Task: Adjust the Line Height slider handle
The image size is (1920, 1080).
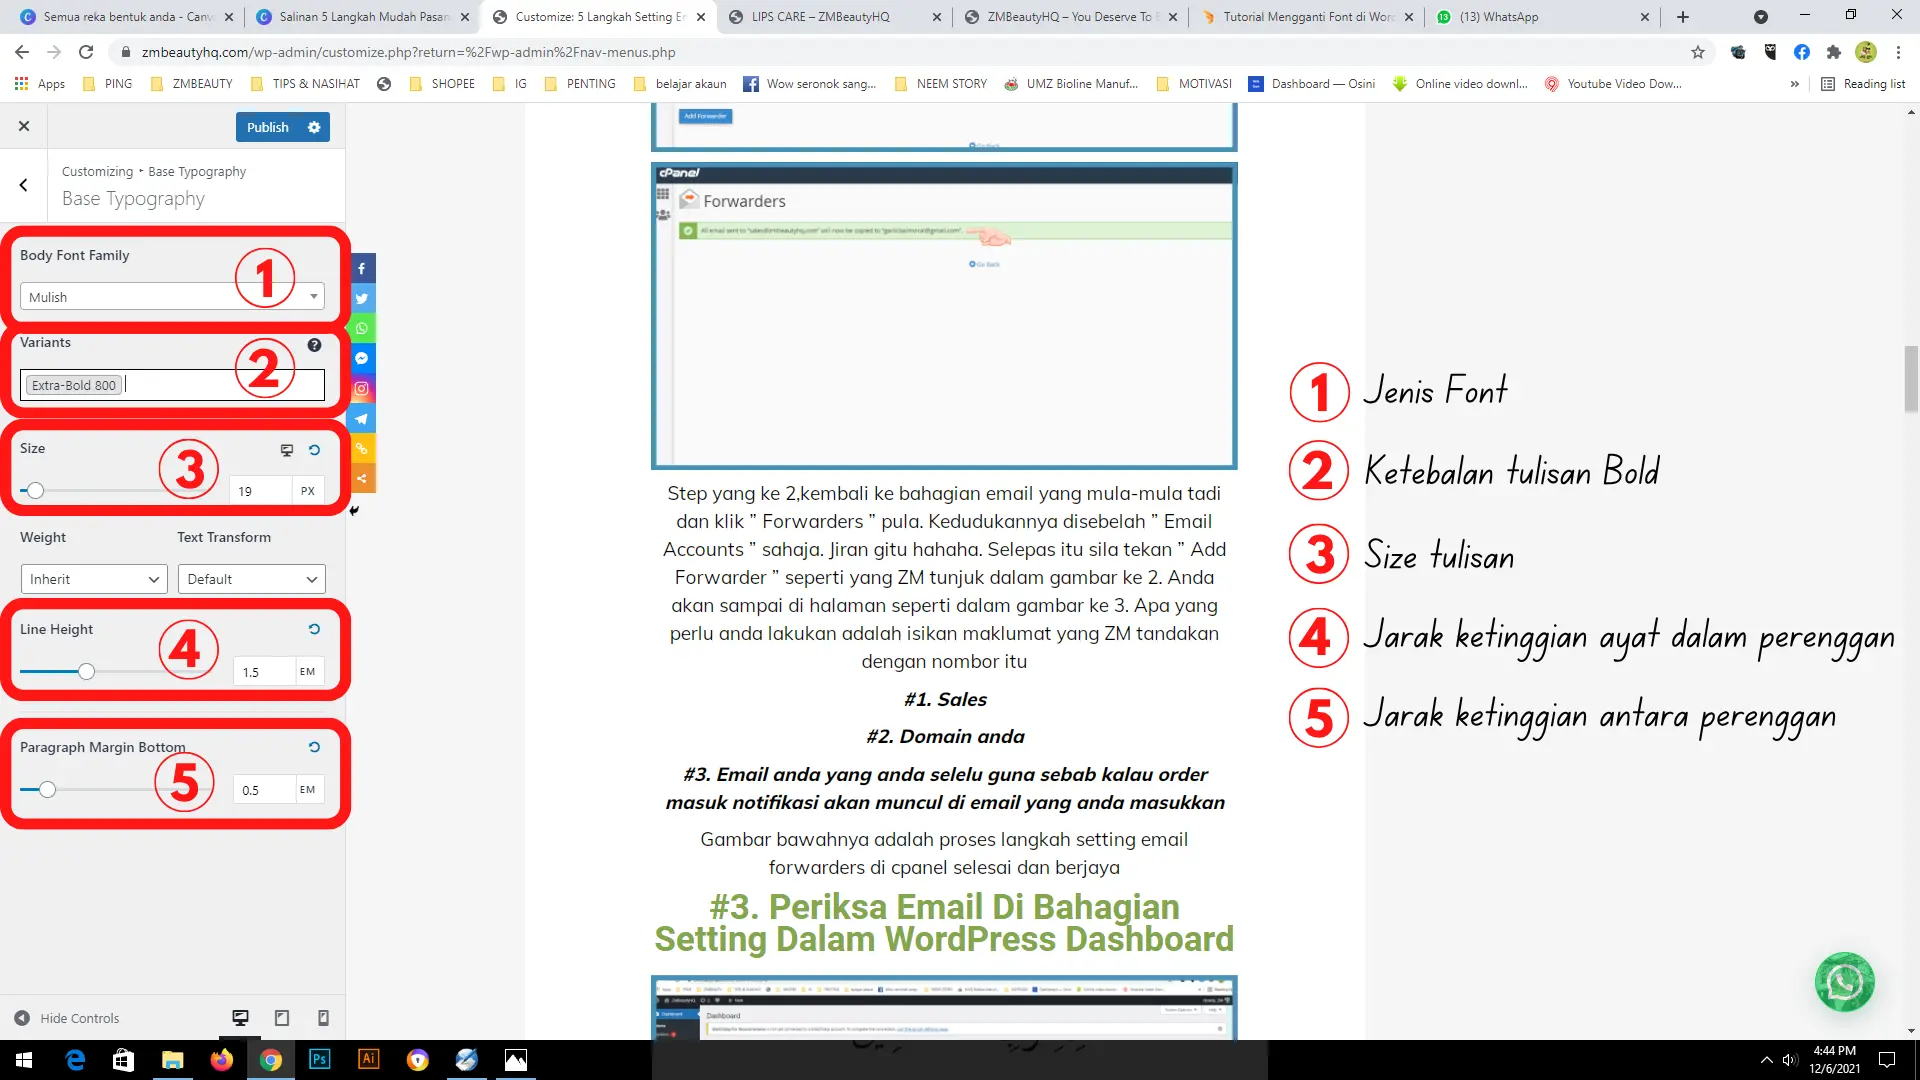Action: click(86, 672)
